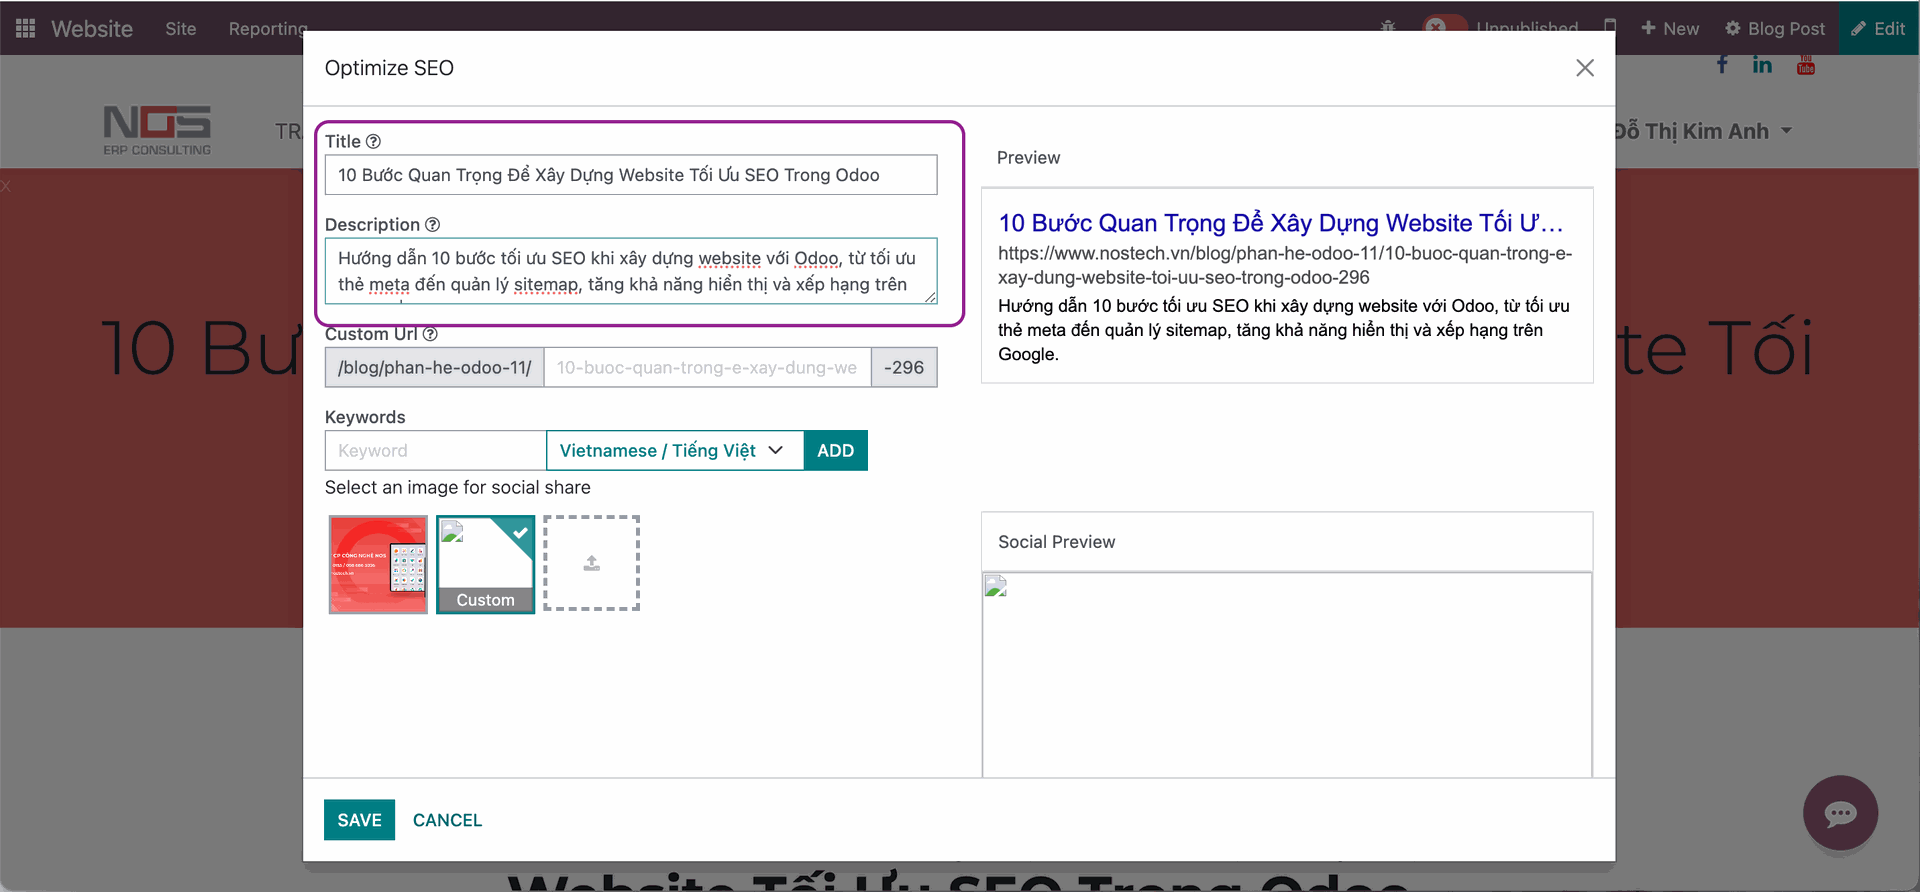Viewport: 1920px width, 892px height.
Task: Toggle the Unpublished switch
Action: click(x=1444, y=27)
